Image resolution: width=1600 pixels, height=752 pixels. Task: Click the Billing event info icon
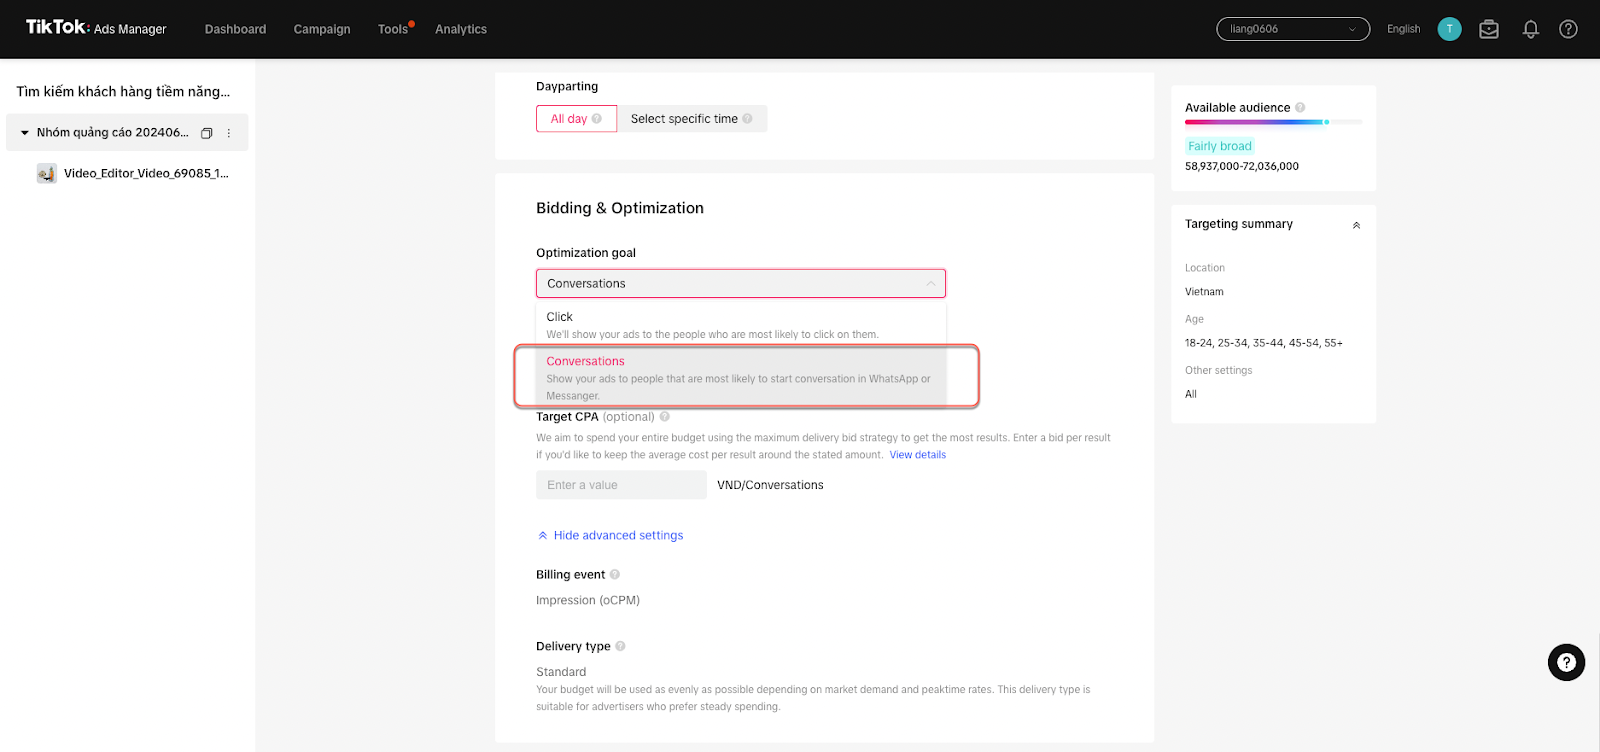(x=615, y=575)
